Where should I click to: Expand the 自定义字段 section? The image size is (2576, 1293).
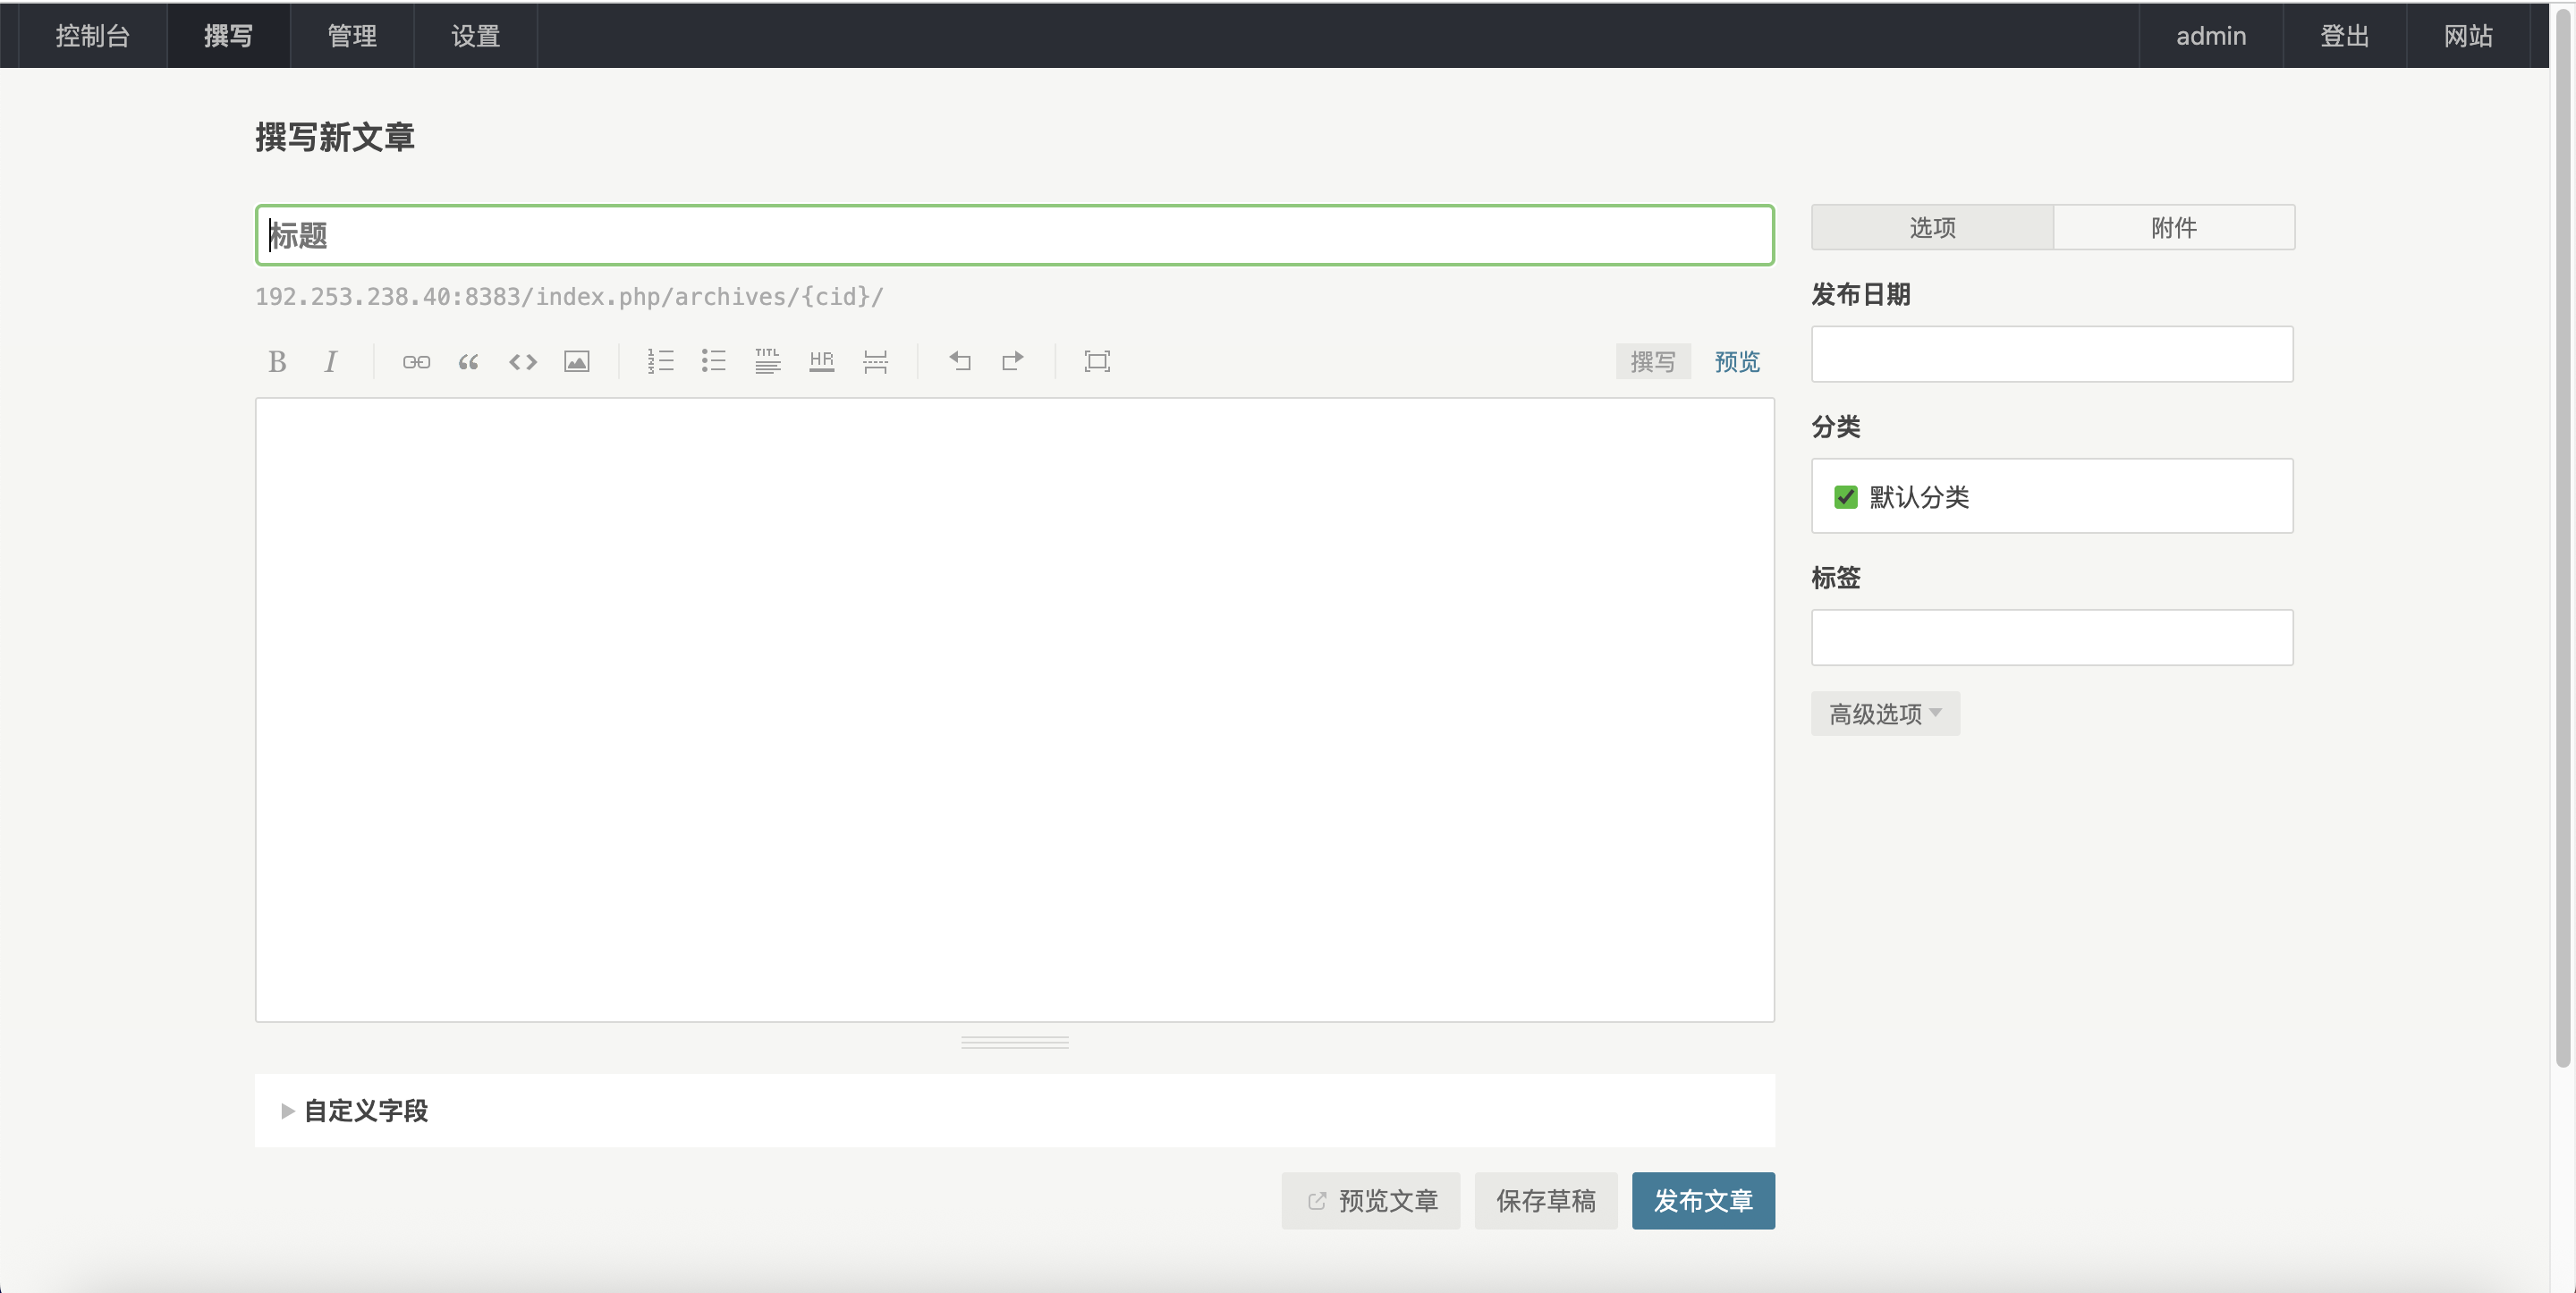(x=365, y=1110)
